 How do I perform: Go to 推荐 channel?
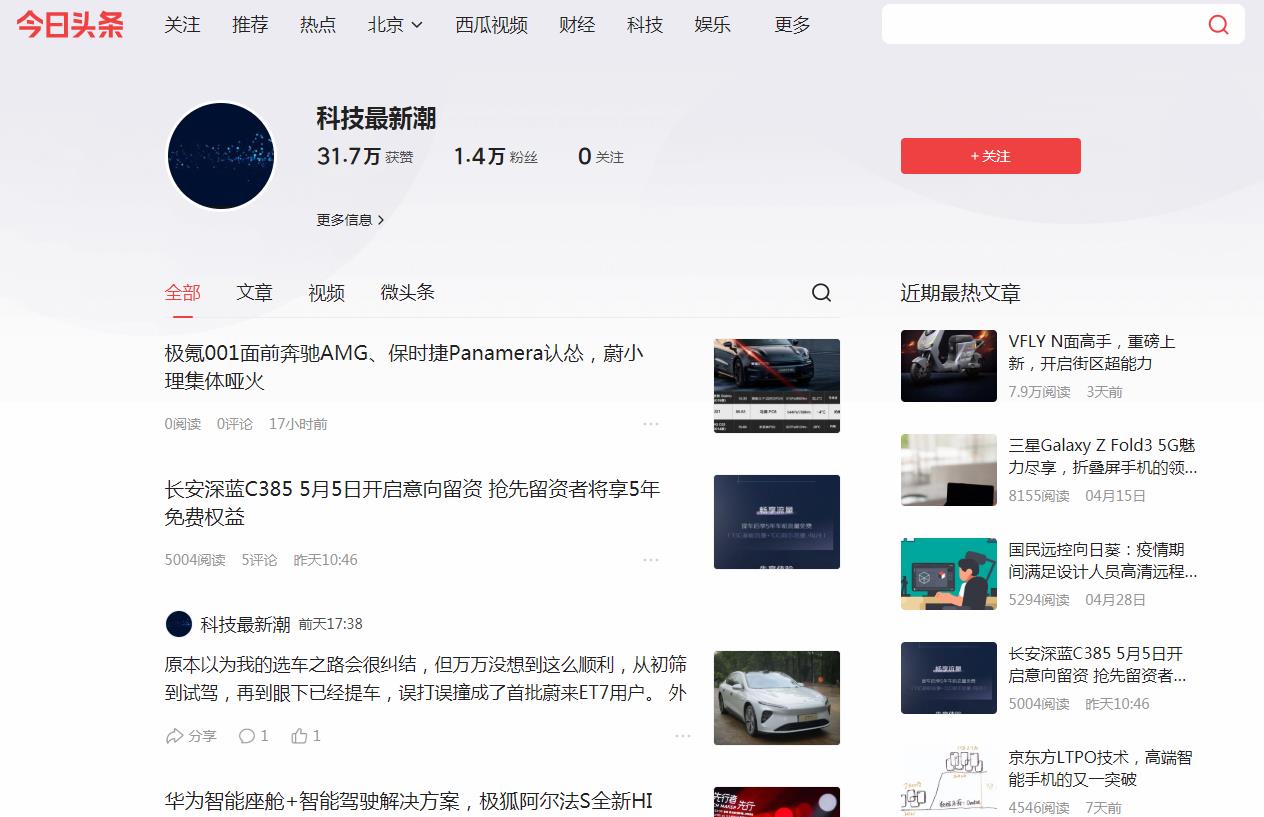coord(250,25)
